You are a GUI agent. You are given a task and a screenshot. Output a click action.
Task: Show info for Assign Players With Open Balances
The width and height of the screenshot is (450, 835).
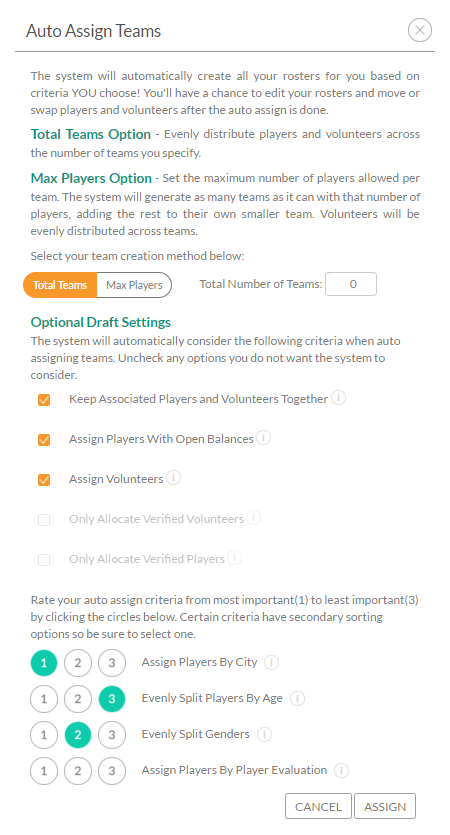[263, 438]
